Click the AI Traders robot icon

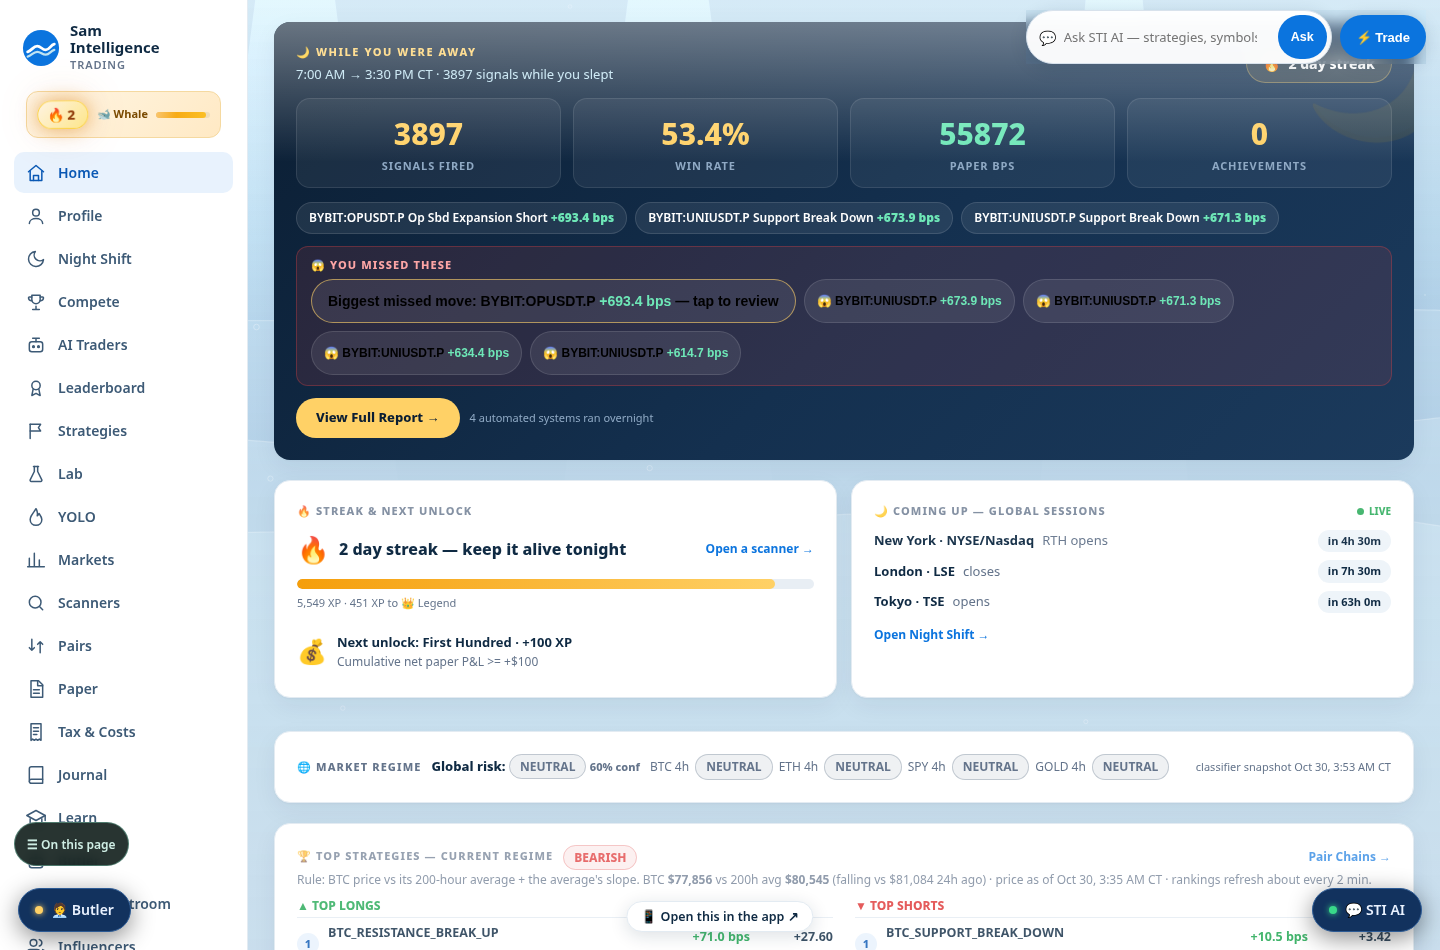point(36,345)
